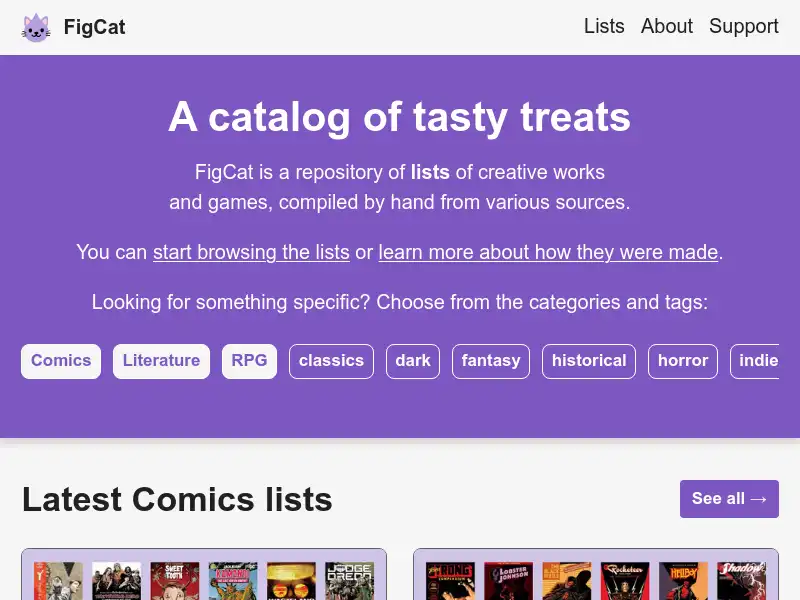Filter by the horror tag

click(x=682, y=361)
